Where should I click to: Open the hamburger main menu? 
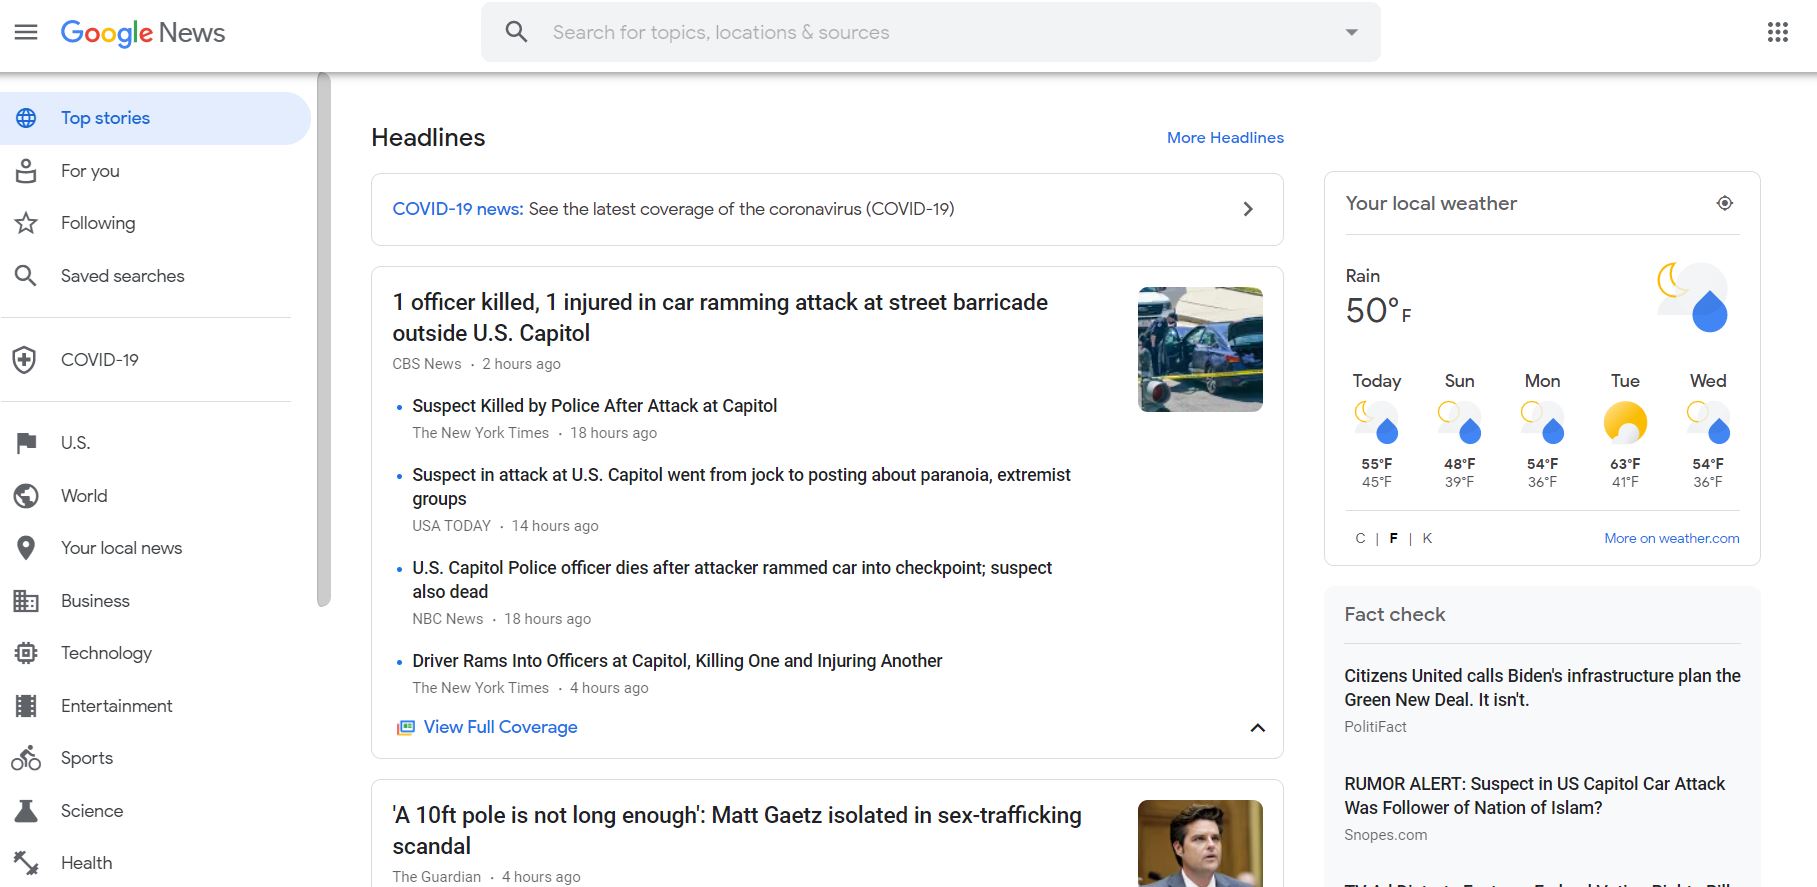26,32
